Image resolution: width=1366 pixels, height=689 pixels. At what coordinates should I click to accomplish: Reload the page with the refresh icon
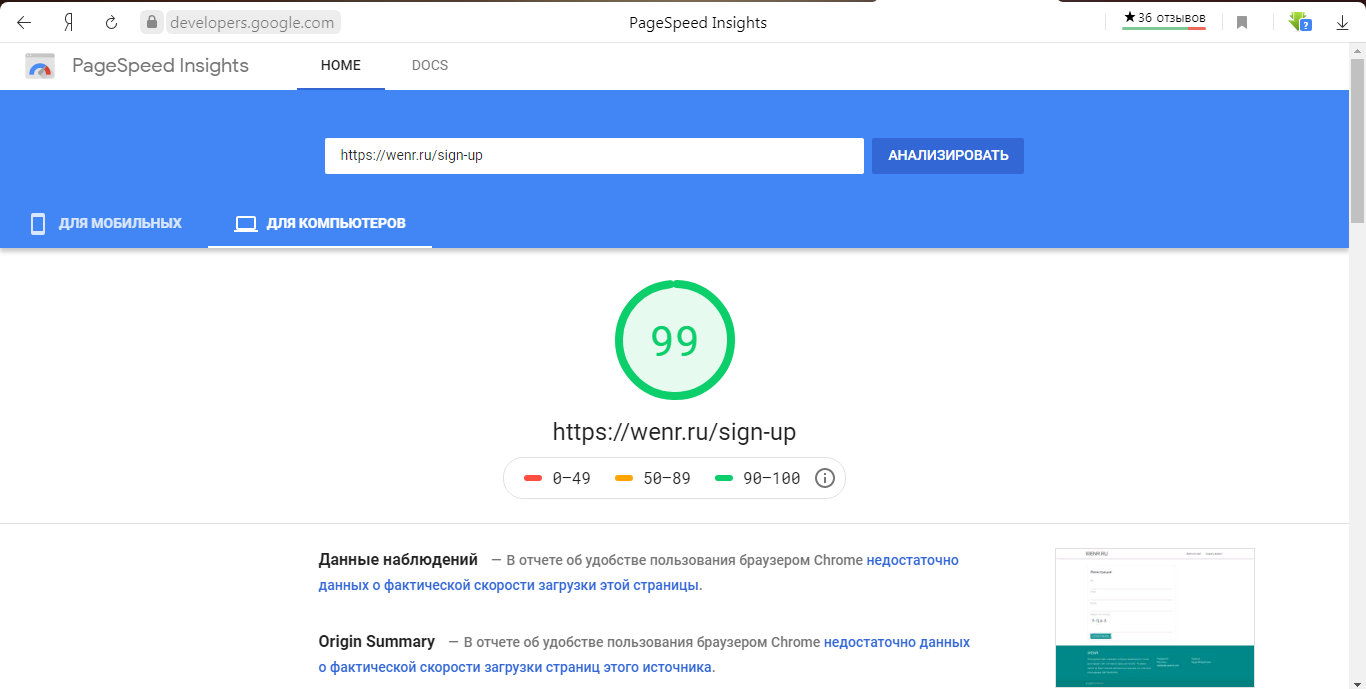pos(112,22)
